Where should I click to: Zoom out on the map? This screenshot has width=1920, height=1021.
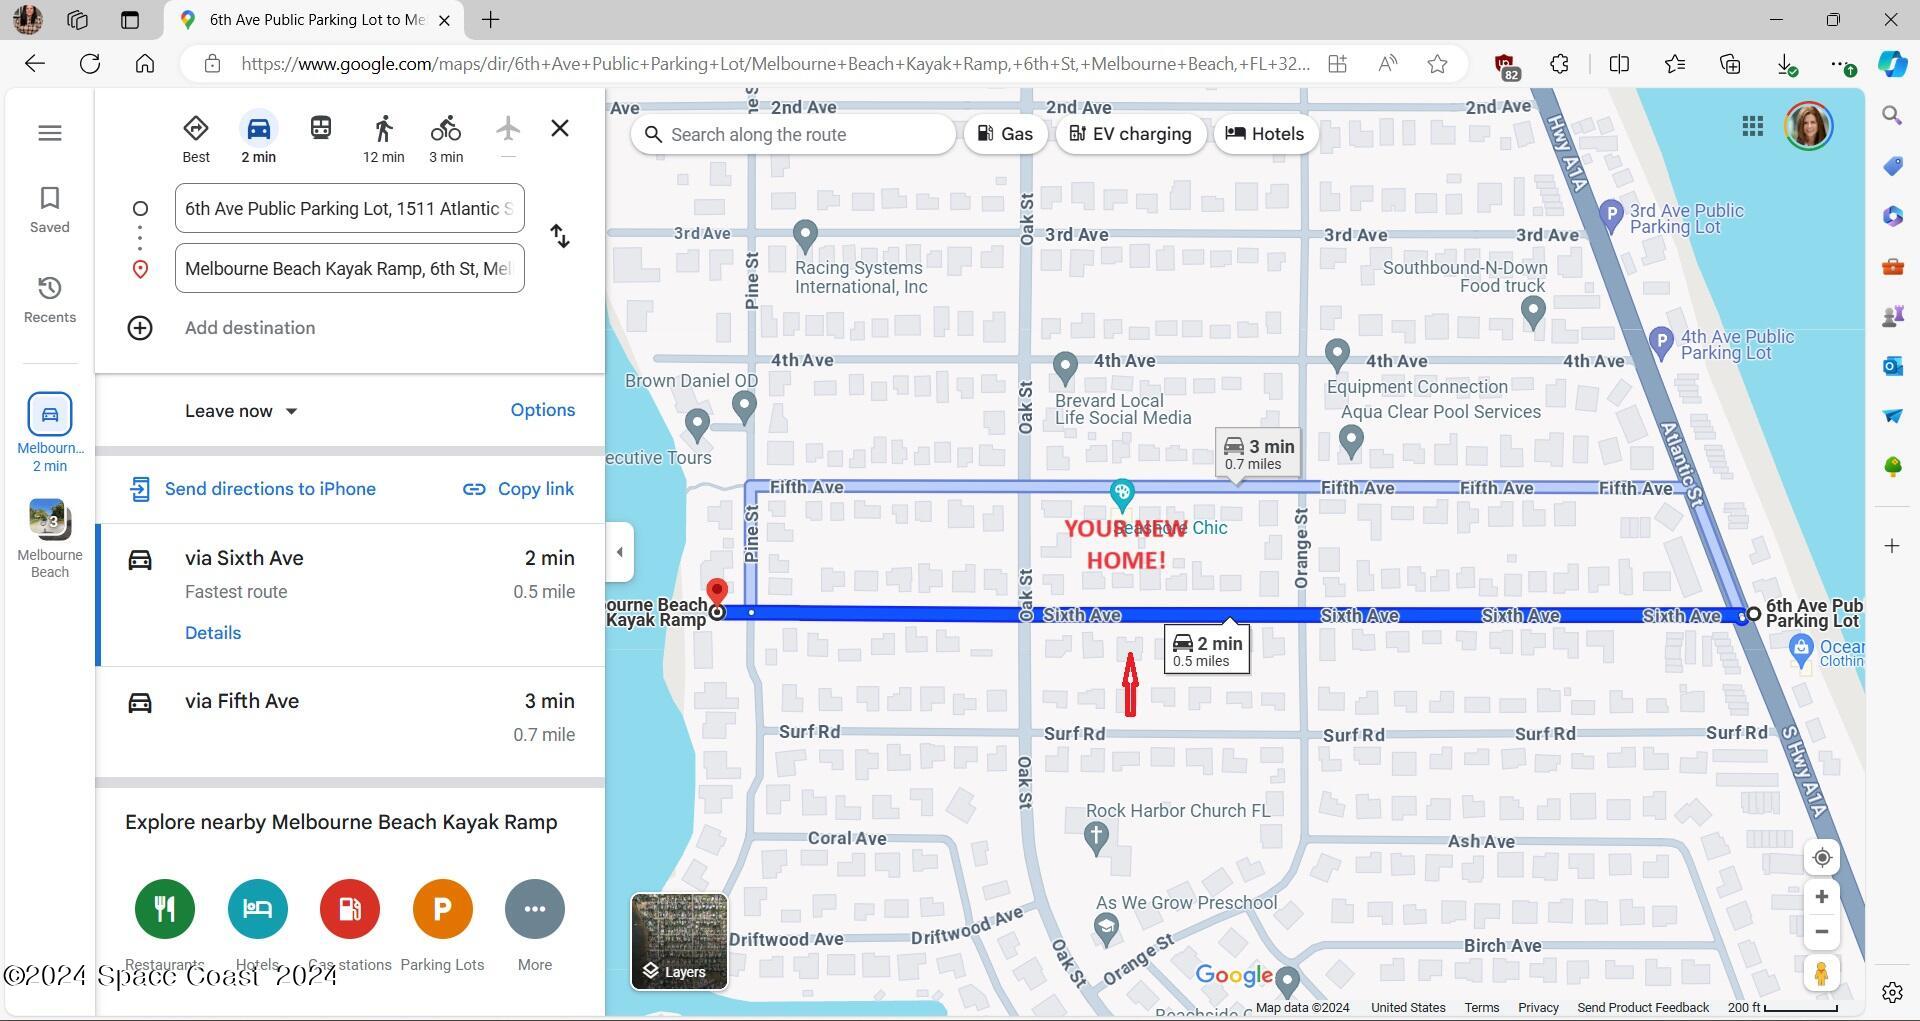pos(1822,932)
